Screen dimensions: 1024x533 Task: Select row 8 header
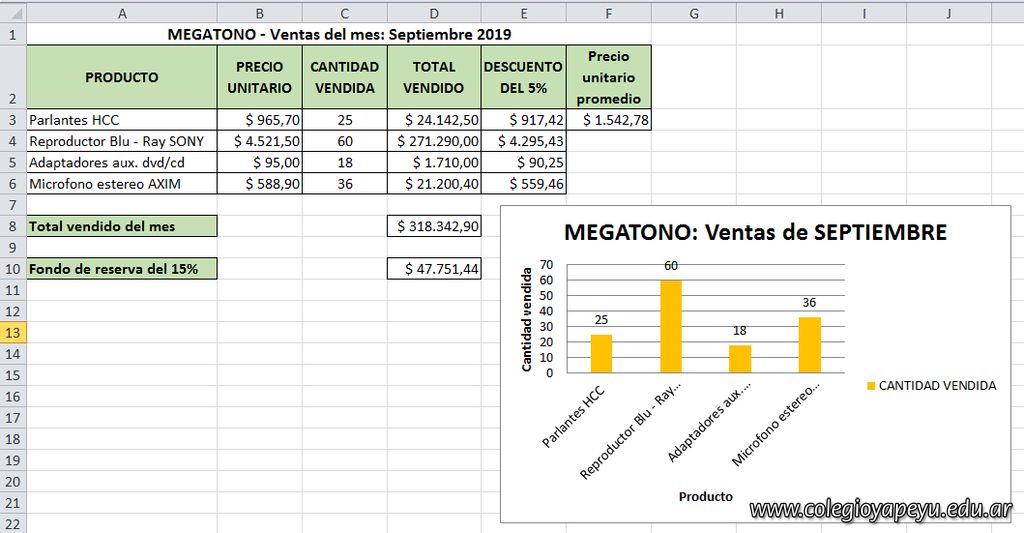12,226
